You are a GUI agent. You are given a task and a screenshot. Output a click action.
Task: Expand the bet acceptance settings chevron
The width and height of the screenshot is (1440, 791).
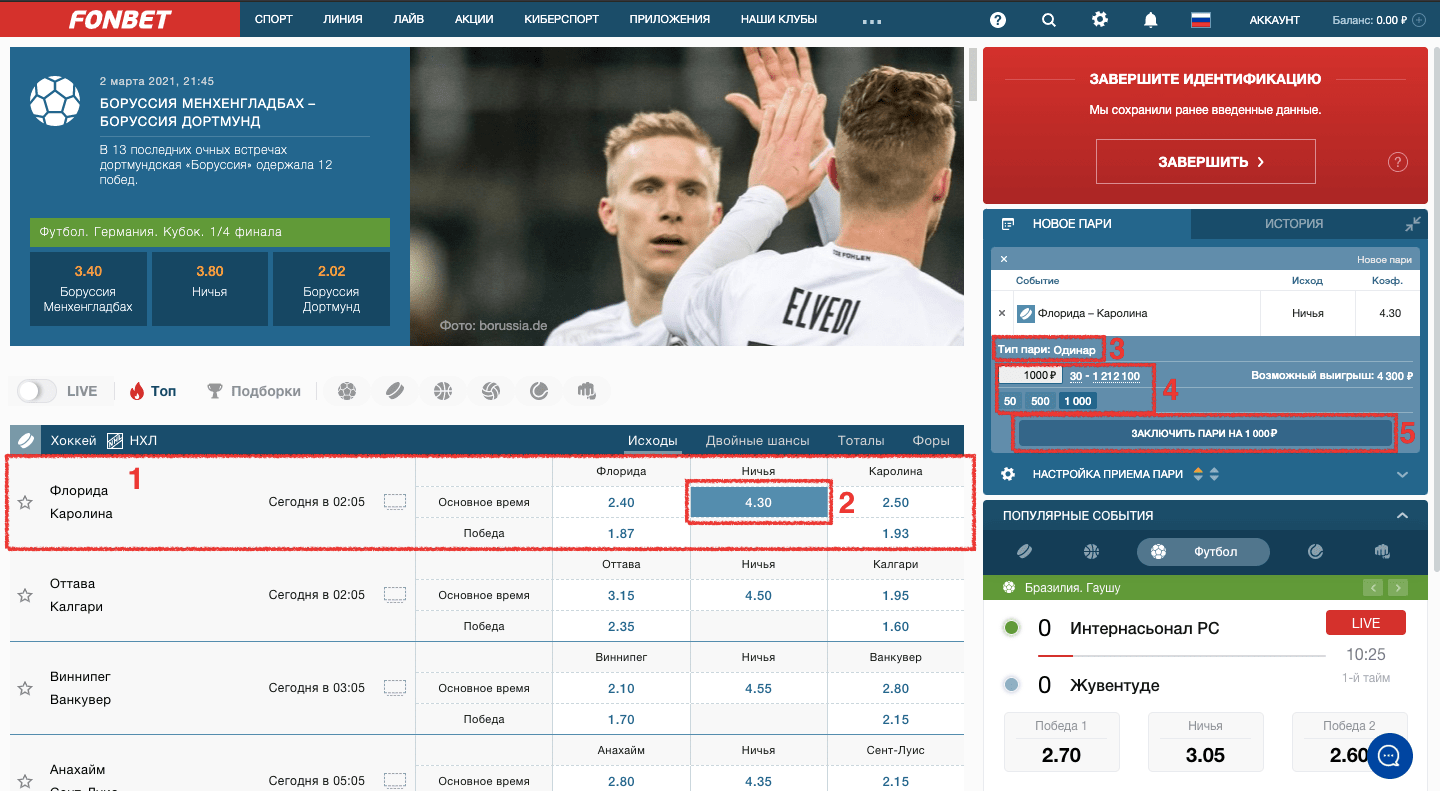point(1402,474)
